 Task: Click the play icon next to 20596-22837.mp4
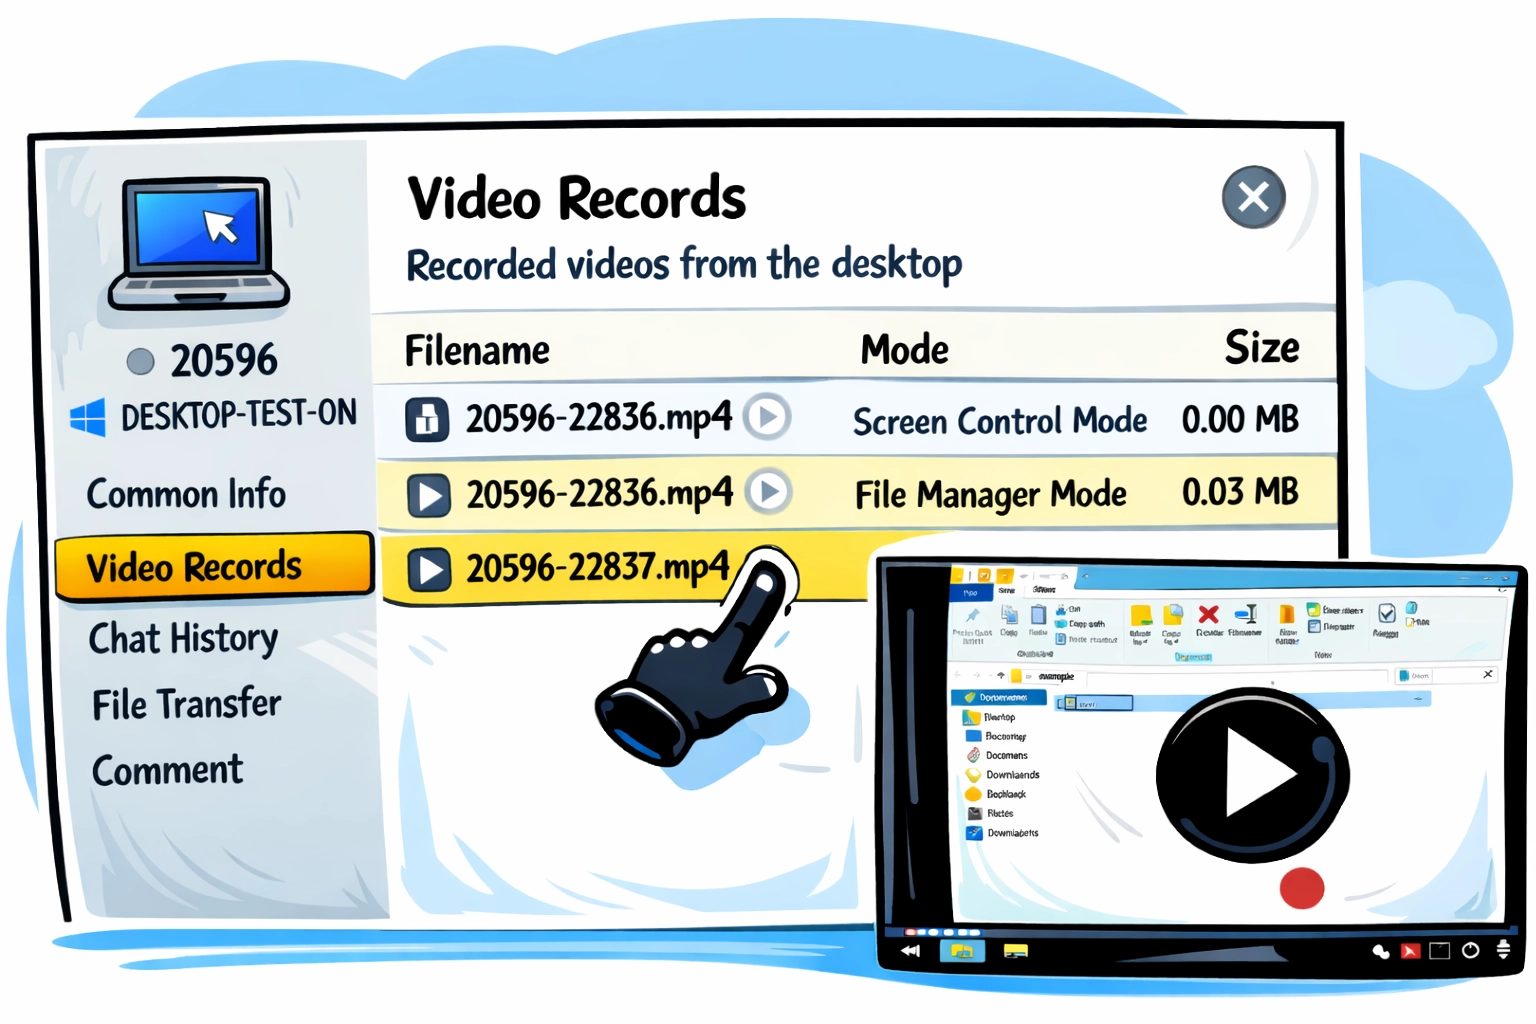pyautogui.click(x=429, y=570)
